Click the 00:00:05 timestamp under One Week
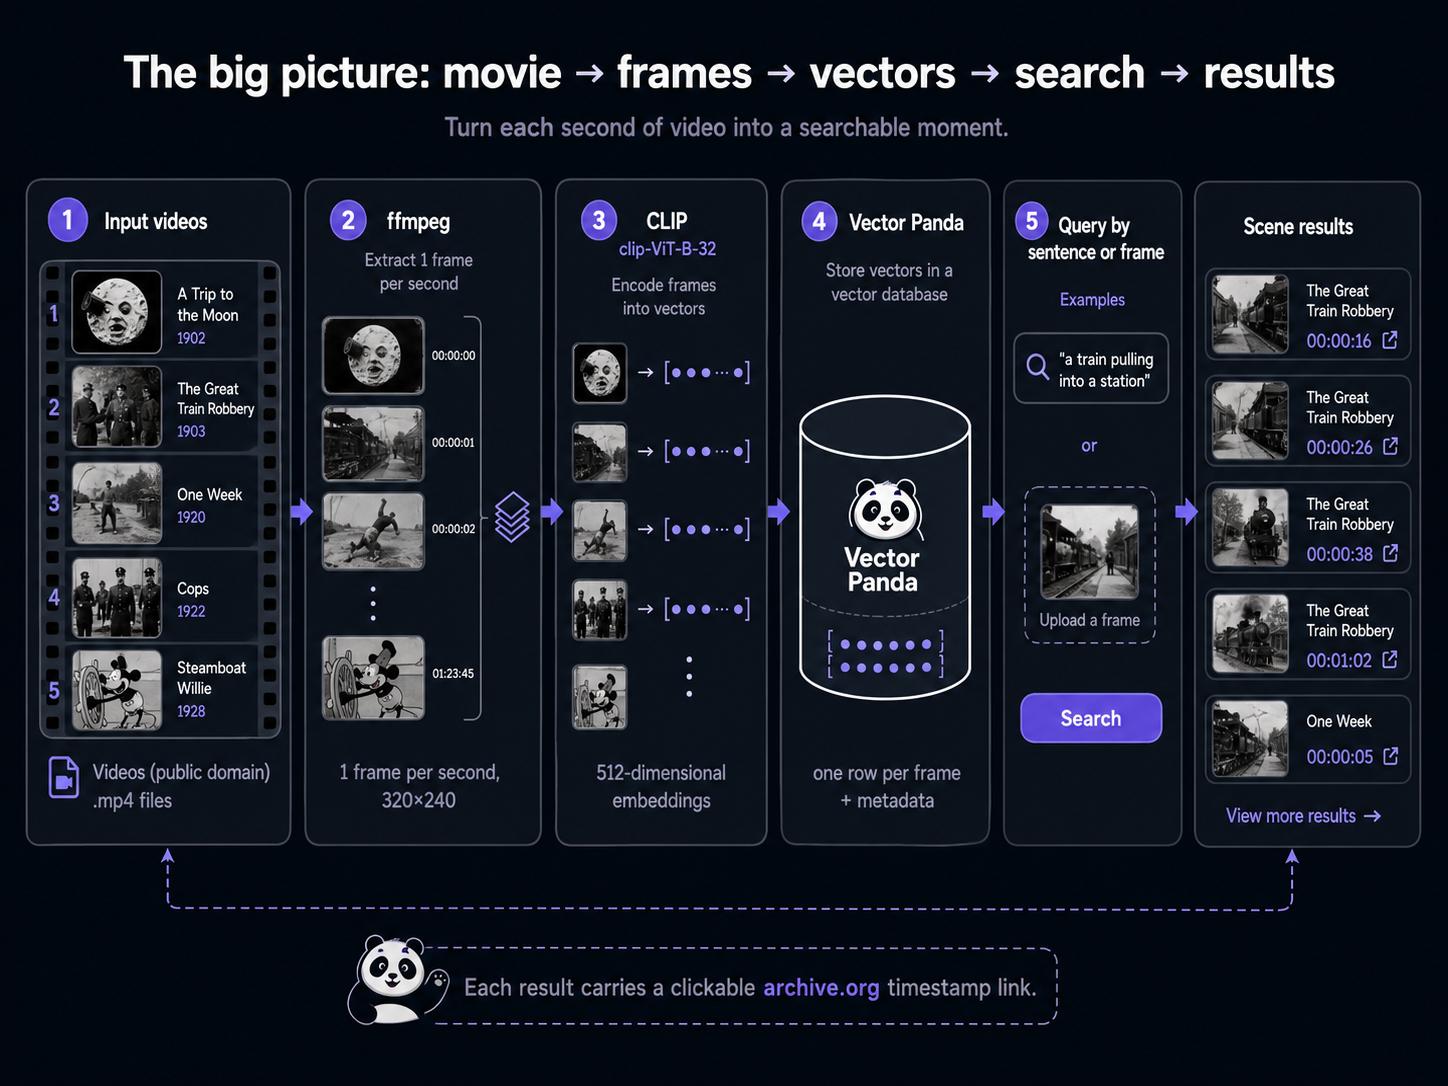 (x=1339, y=757)
